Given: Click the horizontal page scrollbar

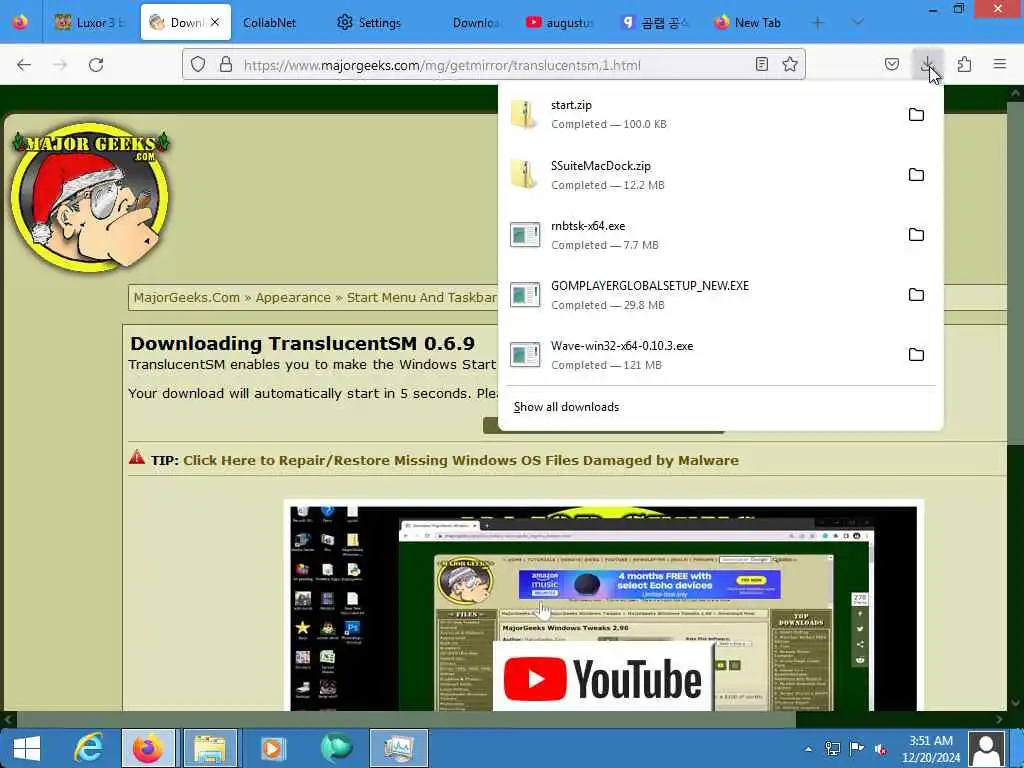Looking at the screenshot, I should coord(405,720).
